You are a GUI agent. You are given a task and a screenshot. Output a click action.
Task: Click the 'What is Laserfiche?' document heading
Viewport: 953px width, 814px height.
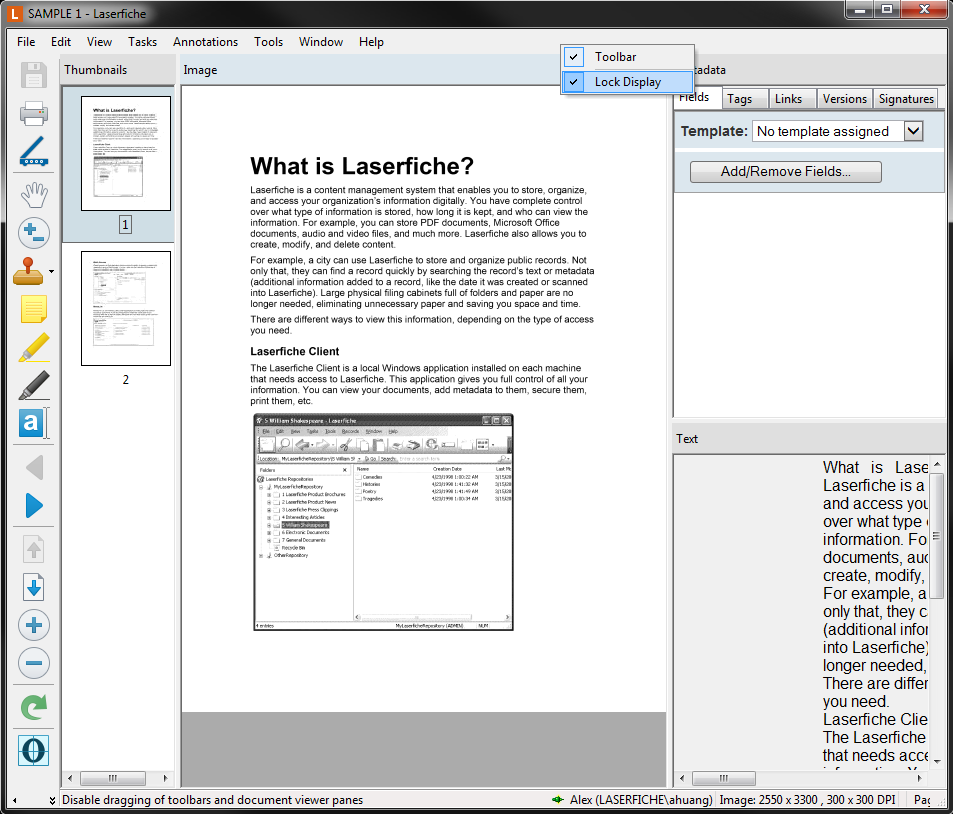362,166
